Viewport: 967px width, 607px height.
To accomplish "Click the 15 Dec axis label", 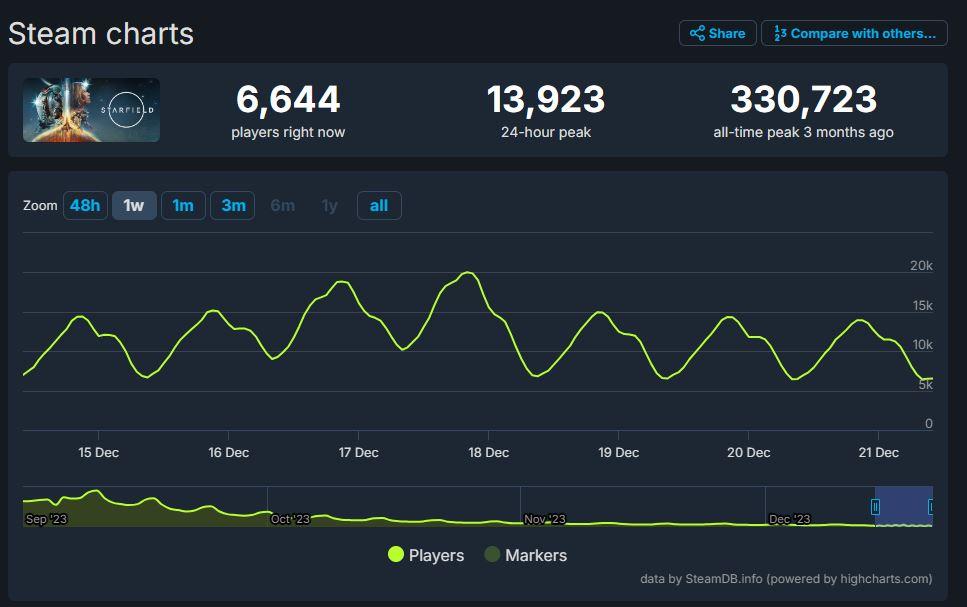I will click(x=99, y=452).
